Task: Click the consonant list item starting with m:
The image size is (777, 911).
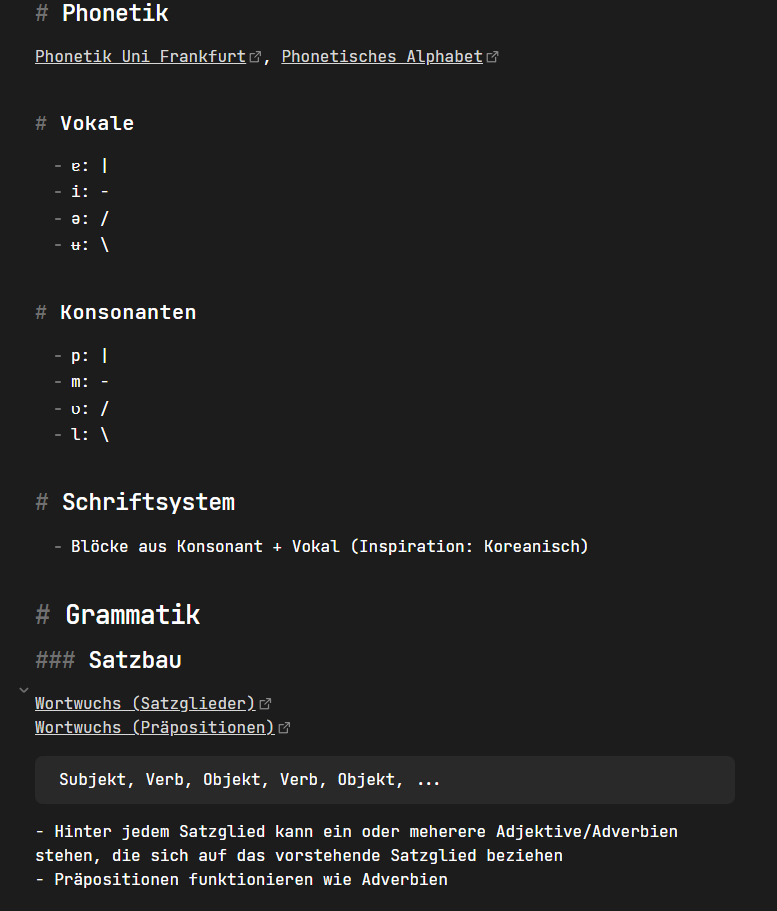Action: (90, 382)
